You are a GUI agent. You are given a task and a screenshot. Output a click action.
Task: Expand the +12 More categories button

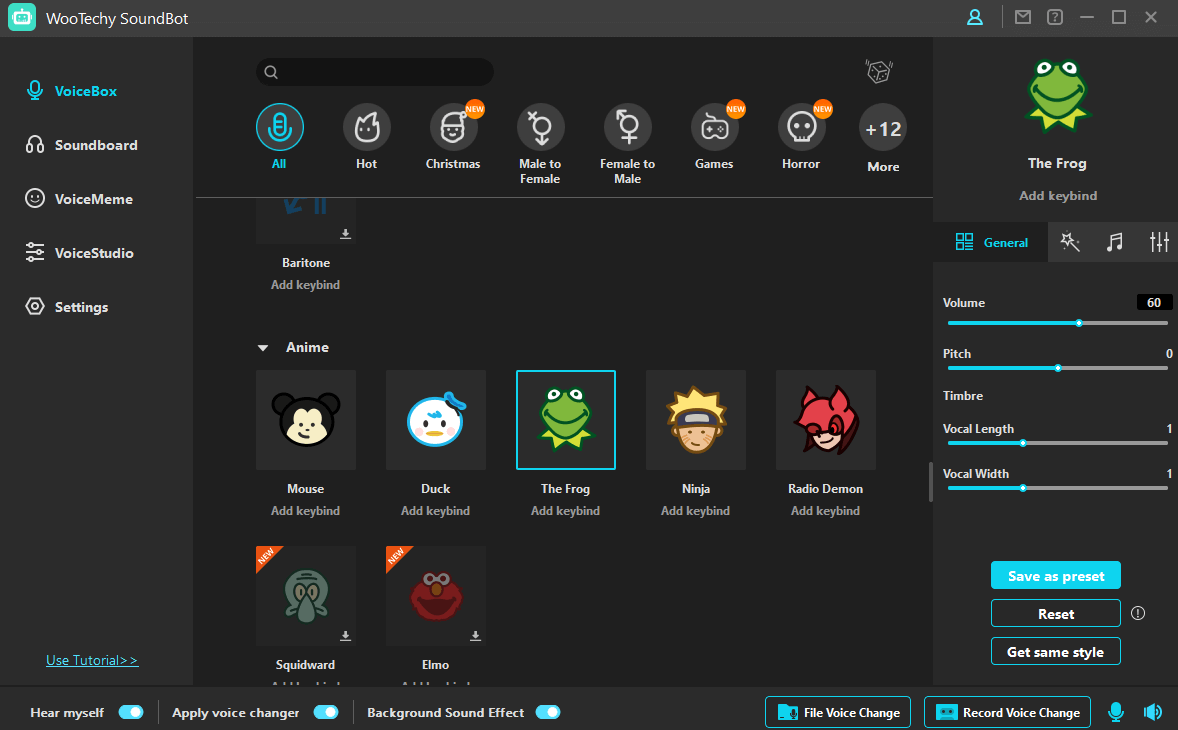pyautogui.click(x=883, y=129)
